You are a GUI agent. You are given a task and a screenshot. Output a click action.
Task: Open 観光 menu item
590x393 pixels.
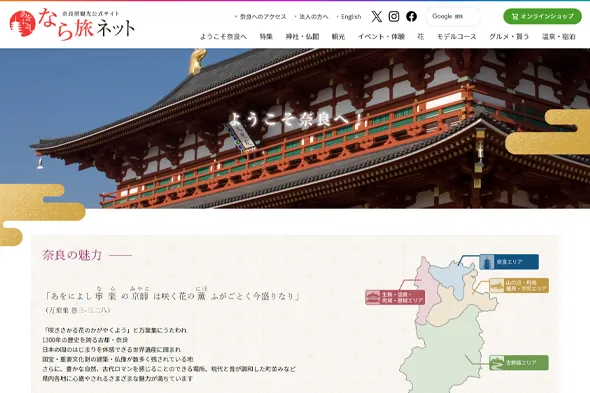point(338,37)
